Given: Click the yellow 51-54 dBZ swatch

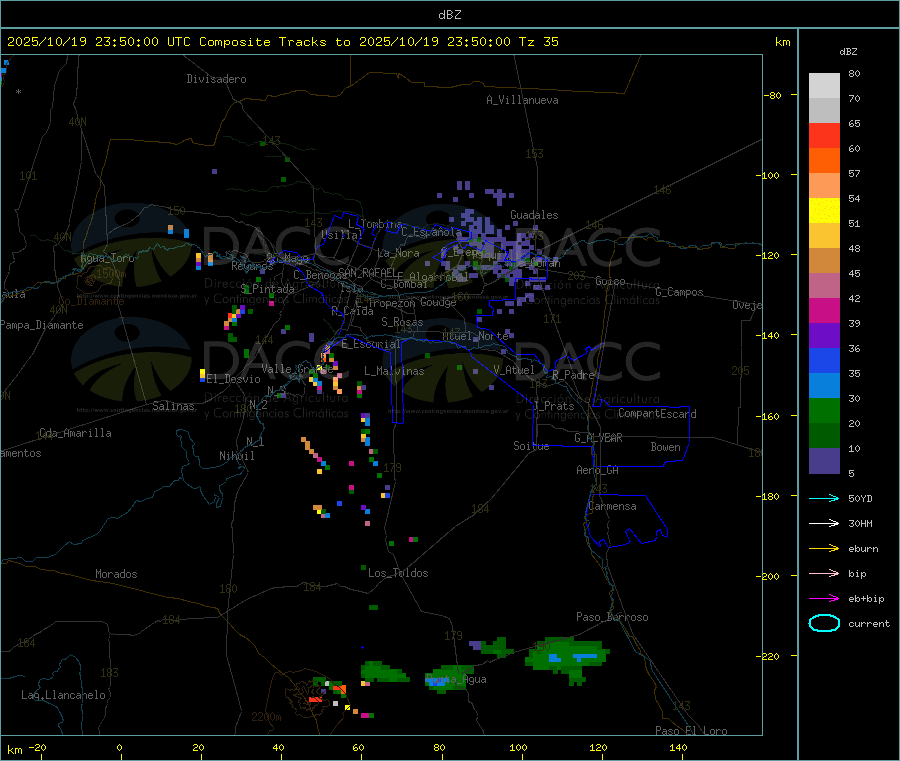Looking at the screenshot, I should click(x=824, y=211).
